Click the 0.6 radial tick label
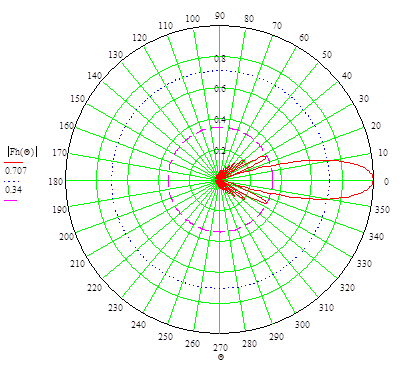Image resolution: width=417 pixels, height=376 pixels. 220,89
